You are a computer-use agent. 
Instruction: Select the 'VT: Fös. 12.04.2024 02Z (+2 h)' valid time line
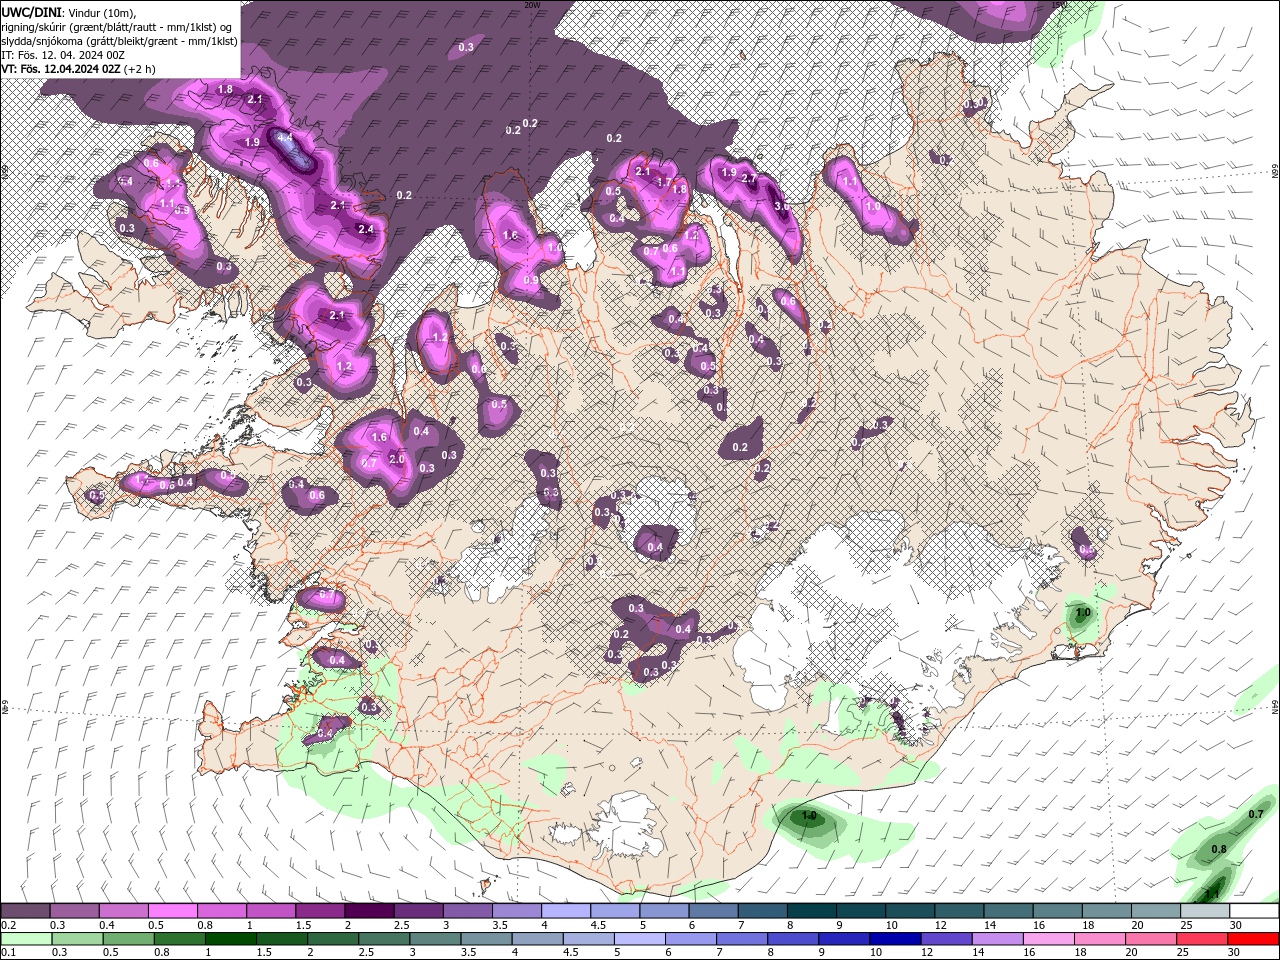pos(78,69)
